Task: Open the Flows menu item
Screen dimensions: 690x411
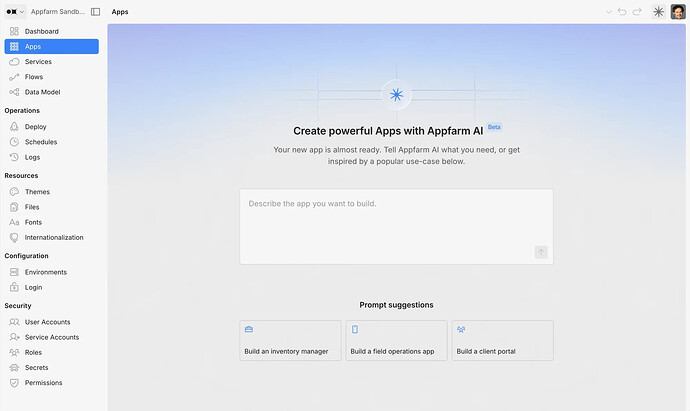Action: point(51,77)
